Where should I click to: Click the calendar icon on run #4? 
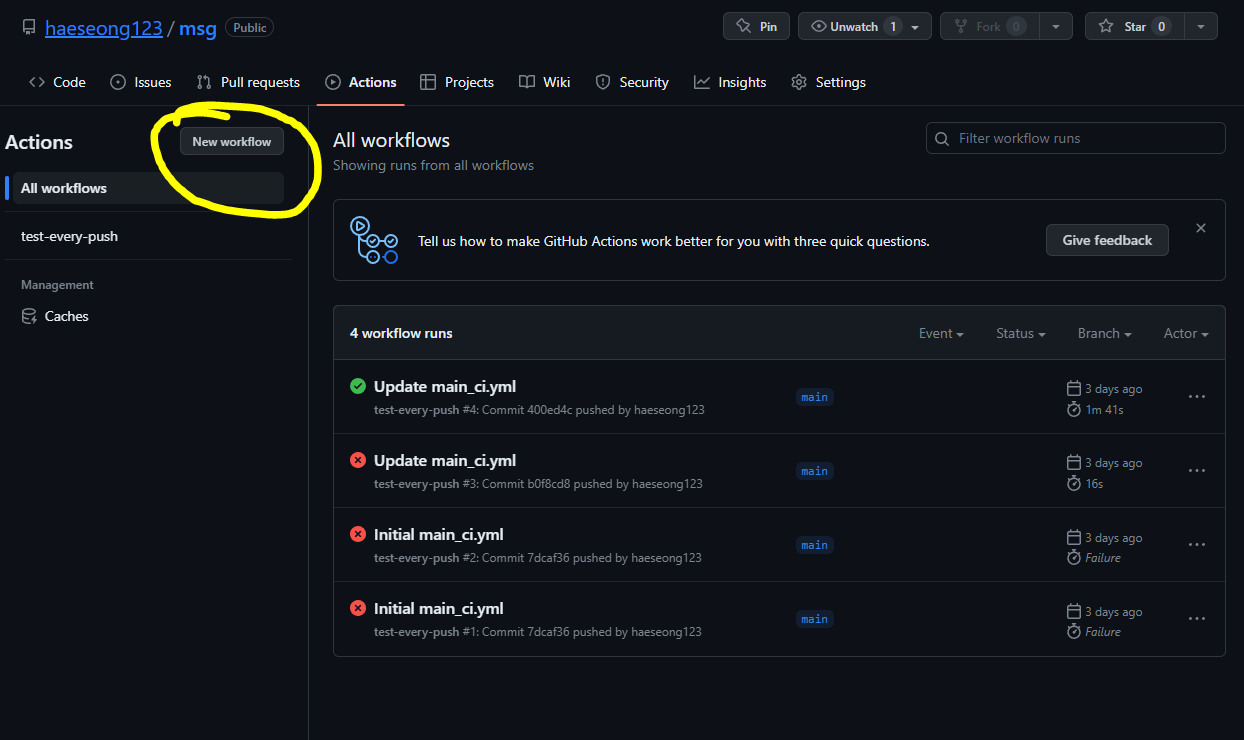point(1074,388)
